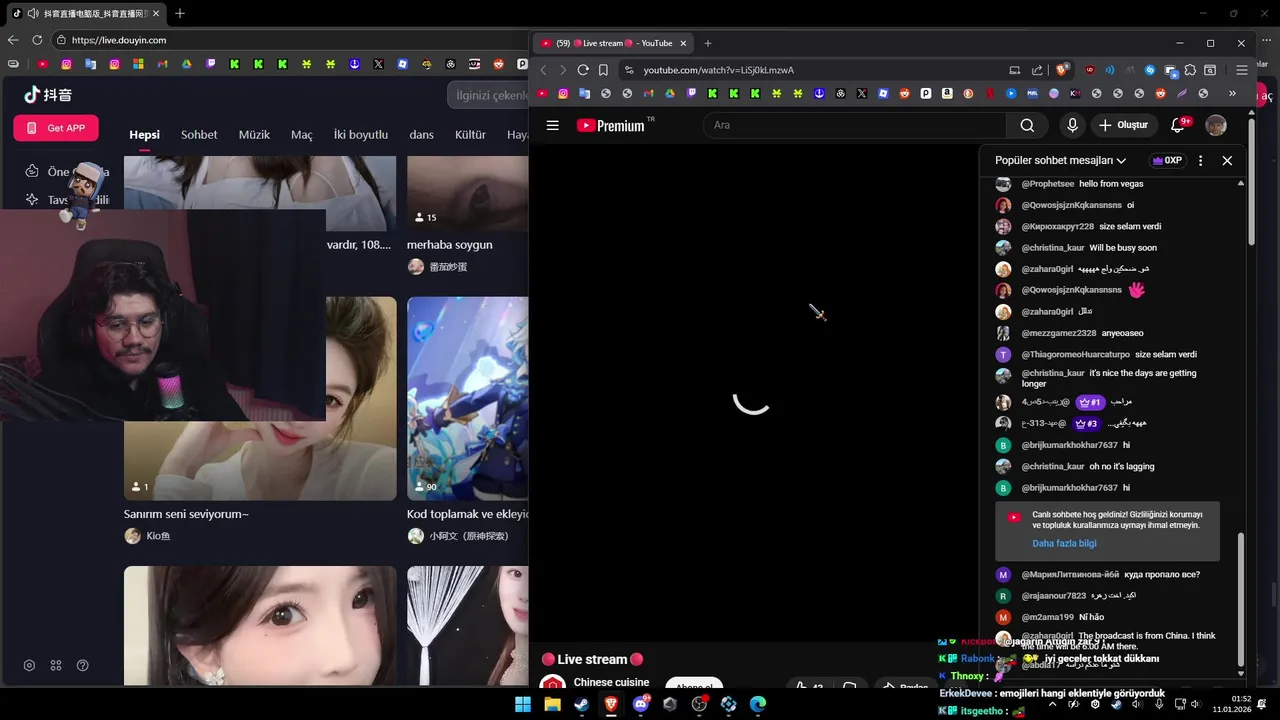Open Douyin sidebar settings gear icon

29,665
